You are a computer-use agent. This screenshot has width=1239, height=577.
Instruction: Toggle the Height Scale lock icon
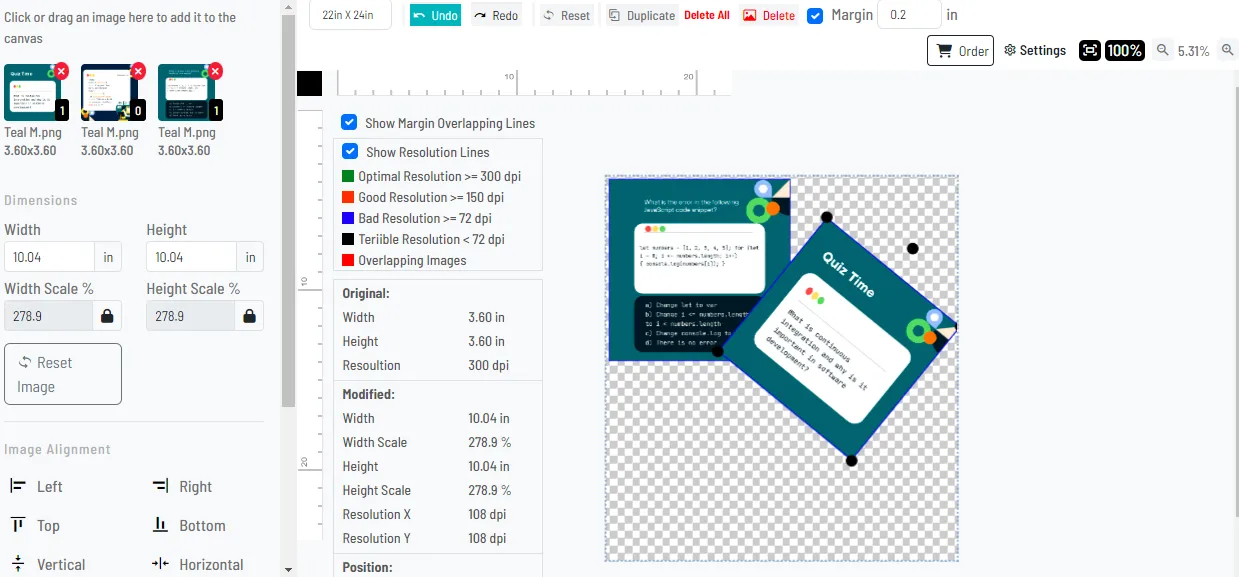(249, 316)
